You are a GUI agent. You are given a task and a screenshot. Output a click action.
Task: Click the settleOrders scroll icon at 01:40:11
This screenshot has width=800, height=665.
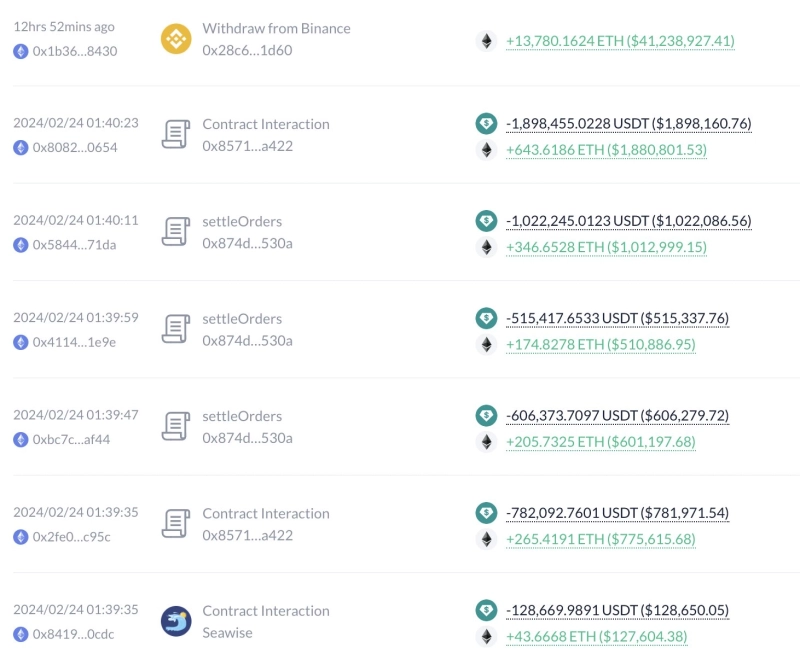coord(176,232)
